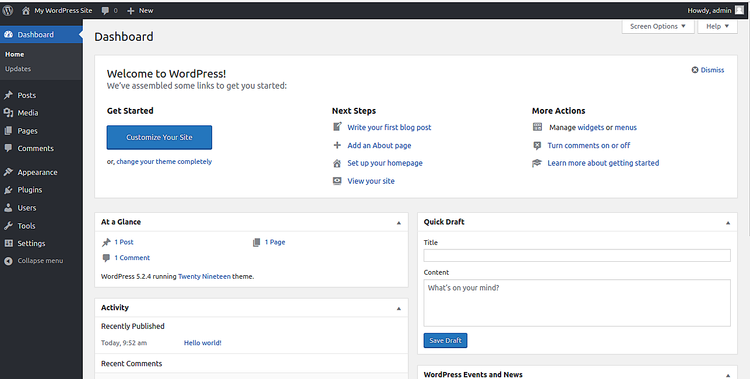The height and width of the screenshot is (379, 750).
Task: Click the graduation cap icon beside Learn more
Action: [x=537, y=163]
